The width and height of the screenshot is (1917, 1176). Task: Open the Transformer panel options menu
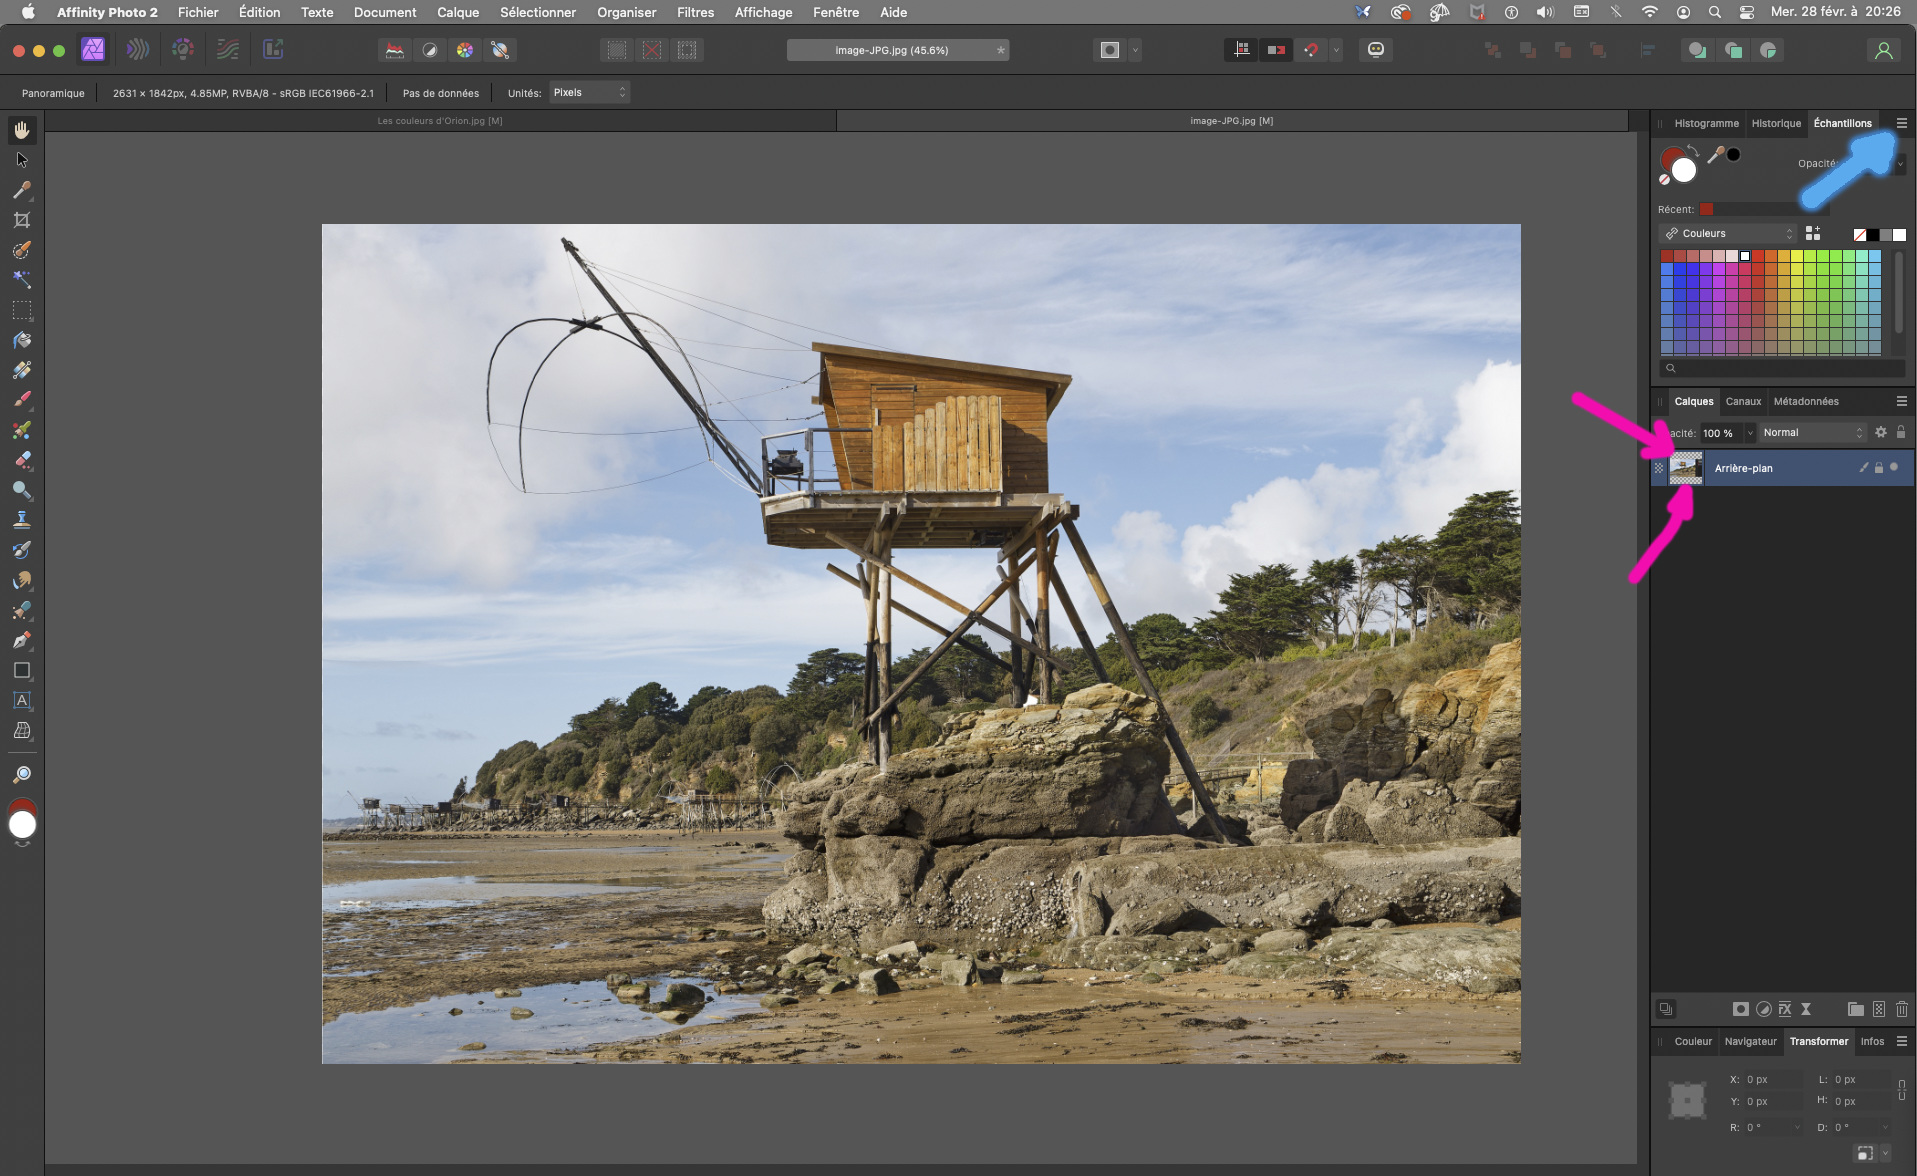pos(1902,1041)
